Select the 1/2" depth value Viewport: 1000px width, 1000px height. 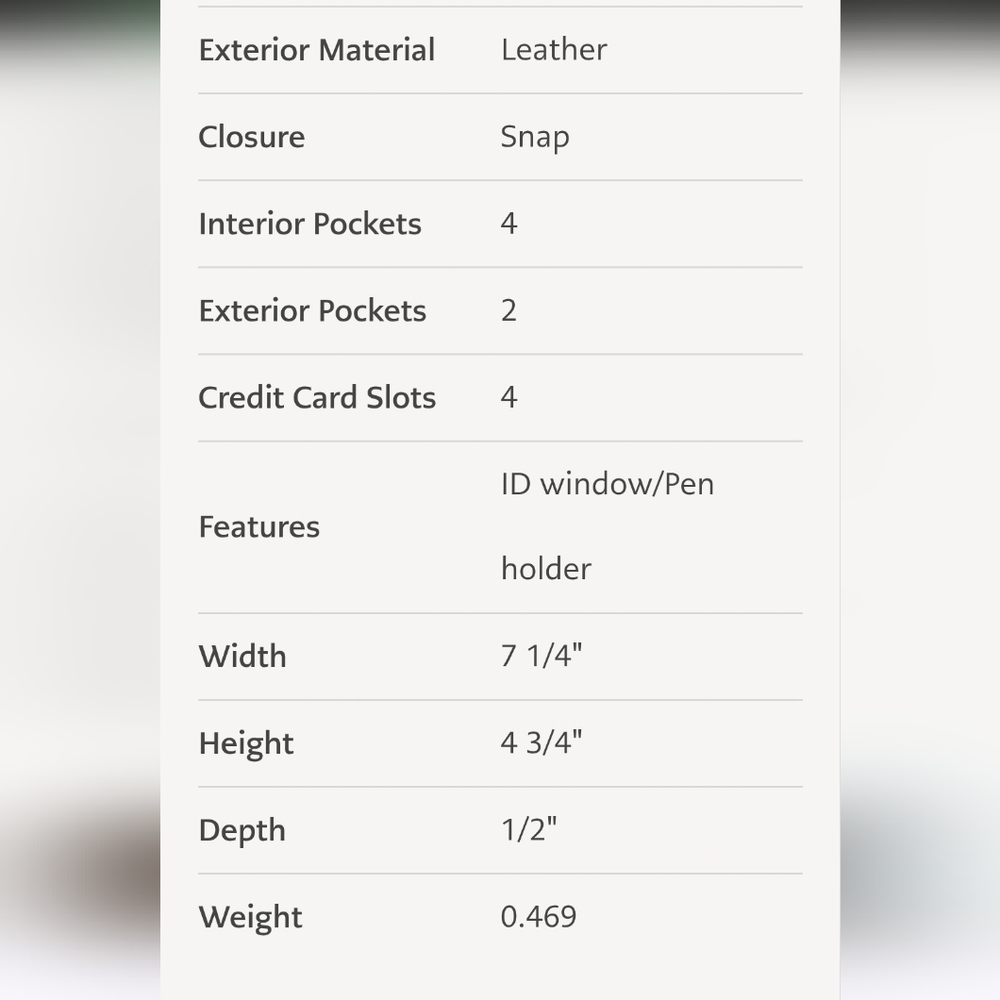click(529, 829)
